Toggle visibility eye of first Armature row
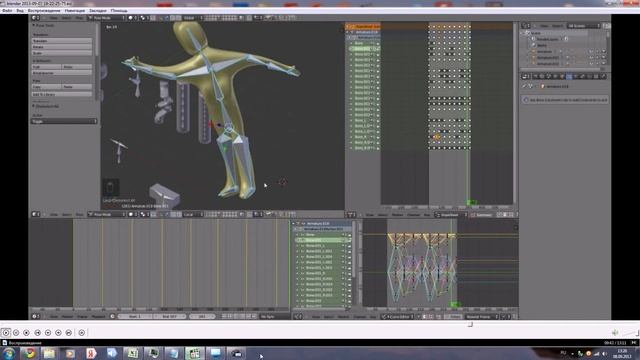Viewport: 640px width, 360px height. [x=591, y=52]
